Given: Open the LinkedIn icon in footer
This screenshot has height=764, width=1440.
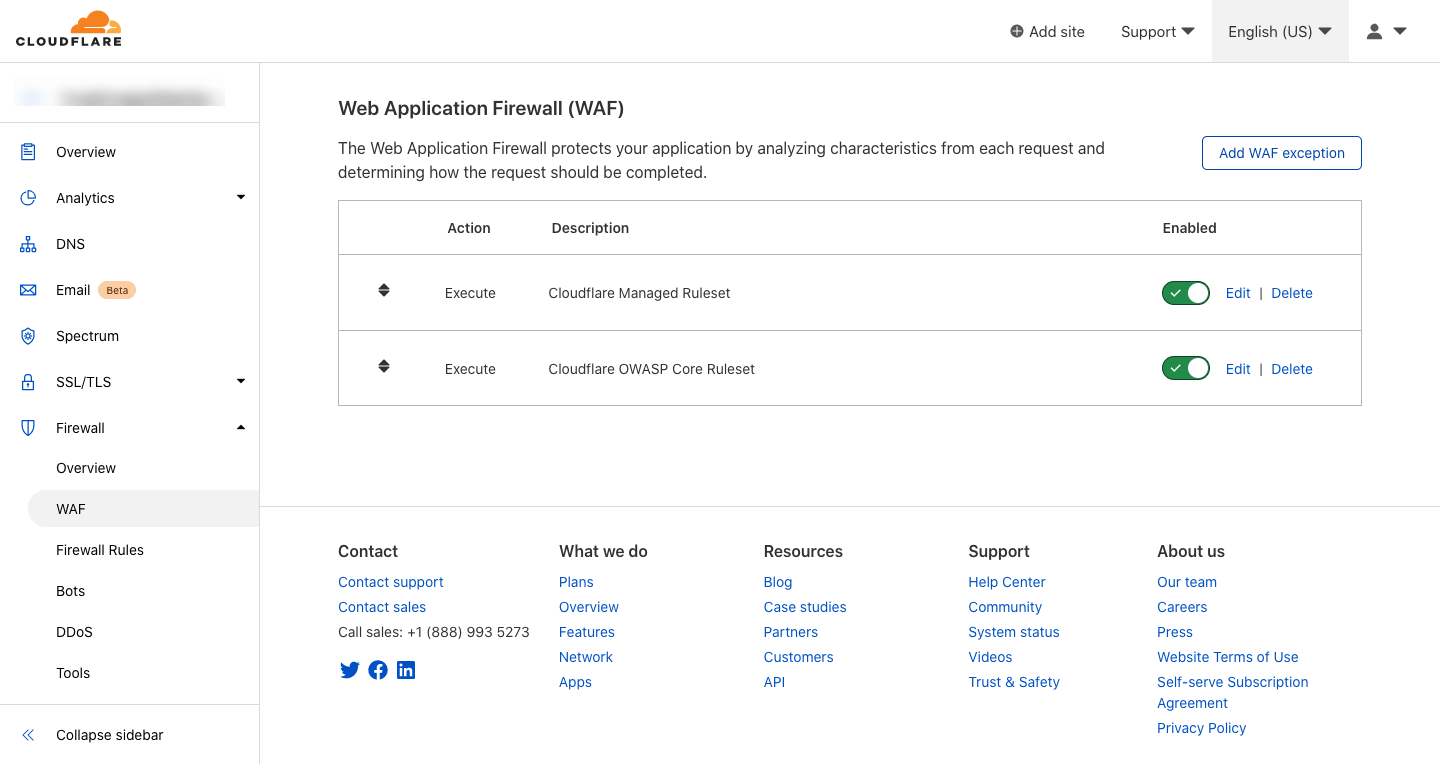Looking at the screenshot, I should tap(406, 670).
